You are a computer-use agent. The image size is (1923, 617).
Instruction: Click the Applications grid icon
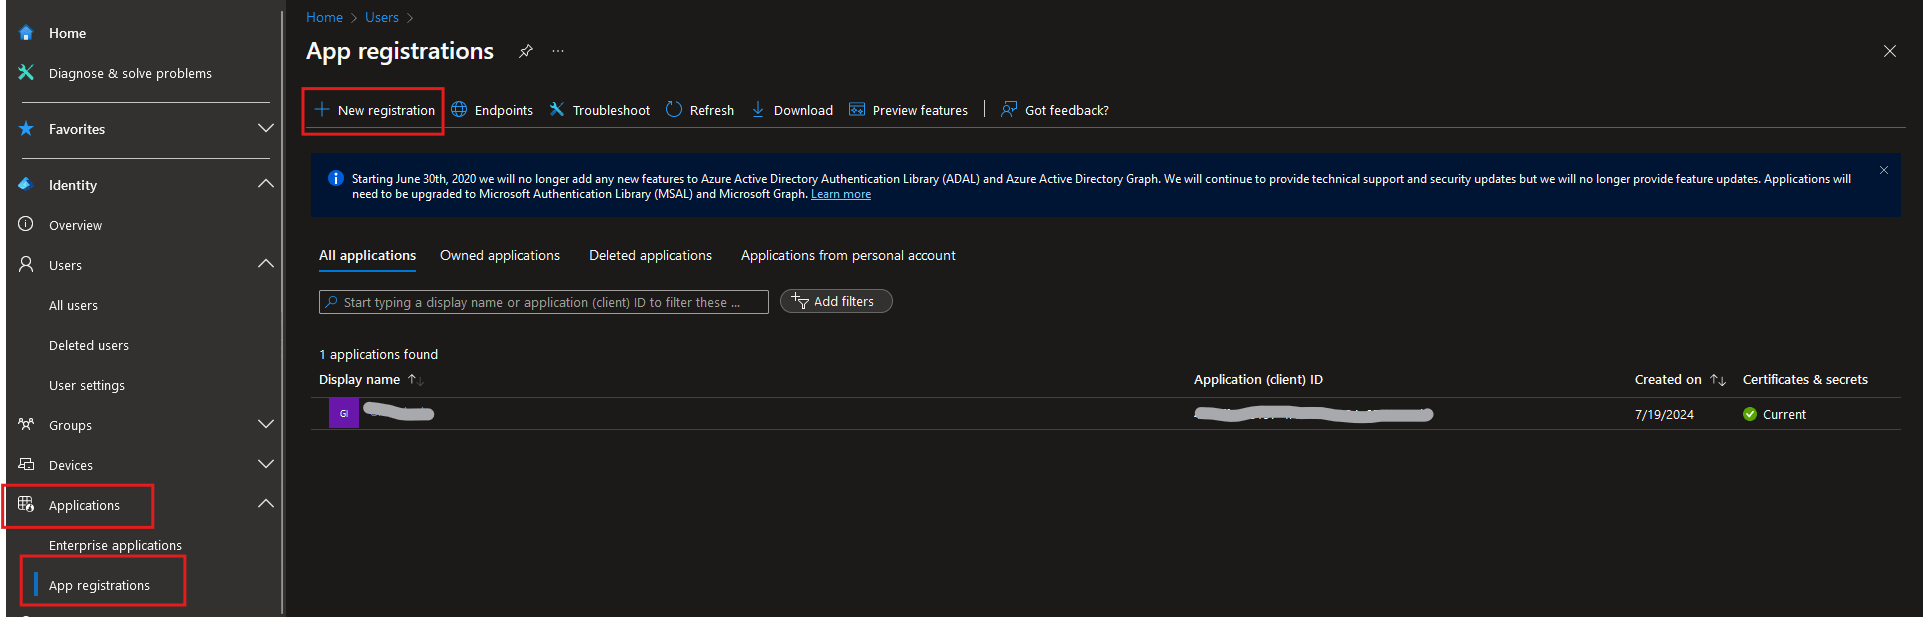[x=26, y=504]
